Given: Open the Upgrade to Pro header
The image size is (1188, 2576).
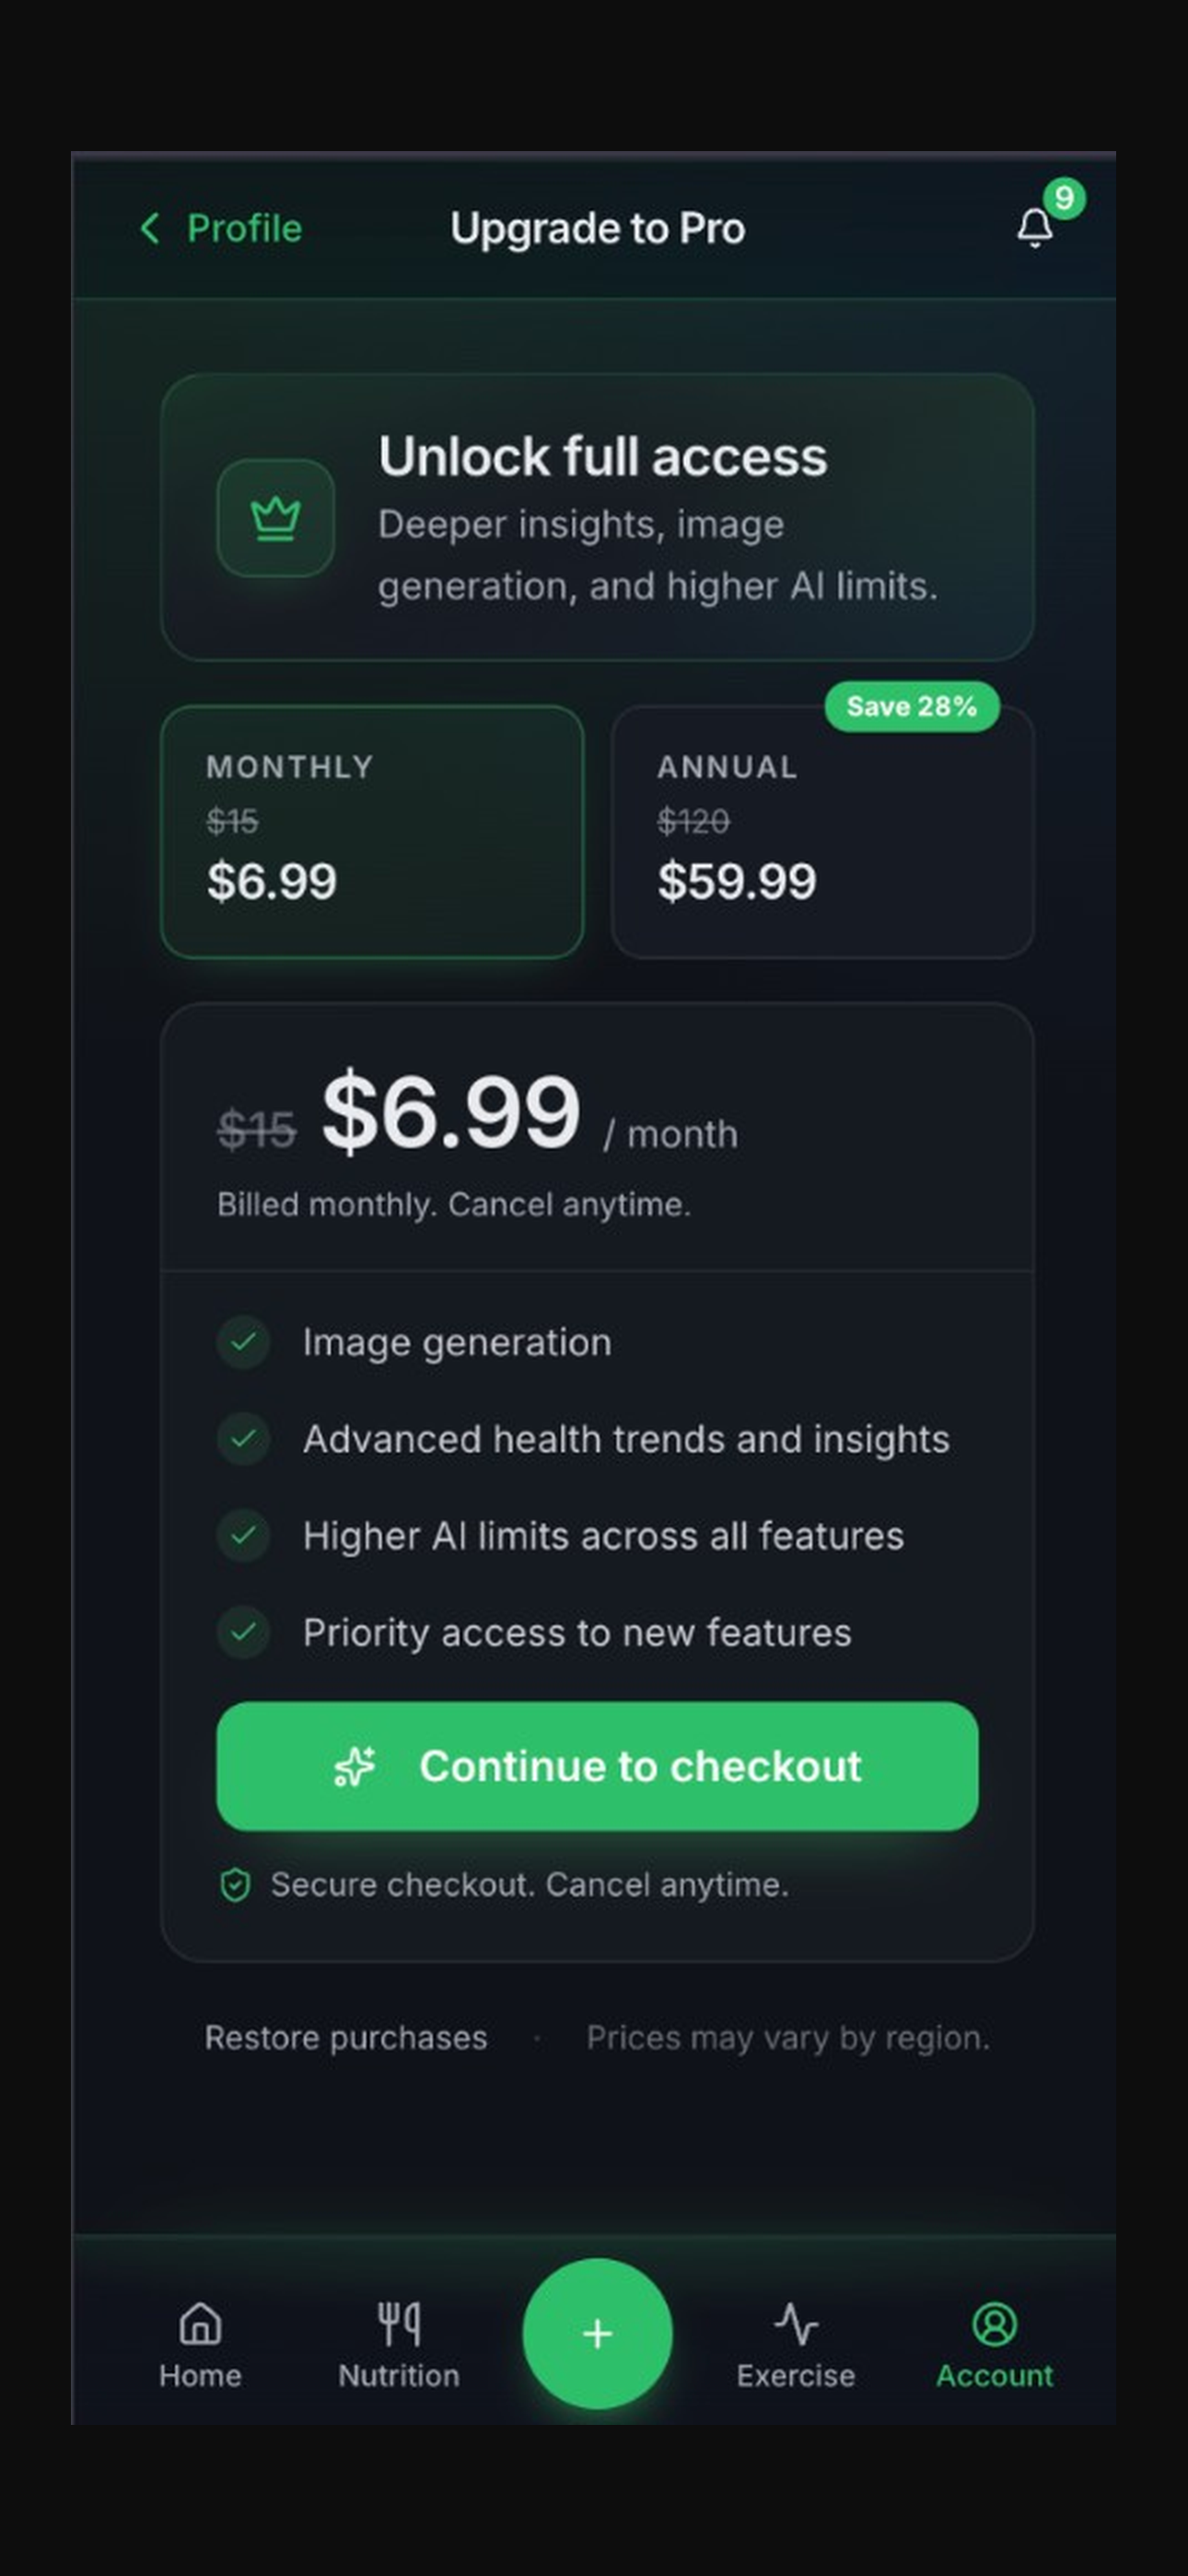Looking at the screenshot, I should [x=597, y=228].
